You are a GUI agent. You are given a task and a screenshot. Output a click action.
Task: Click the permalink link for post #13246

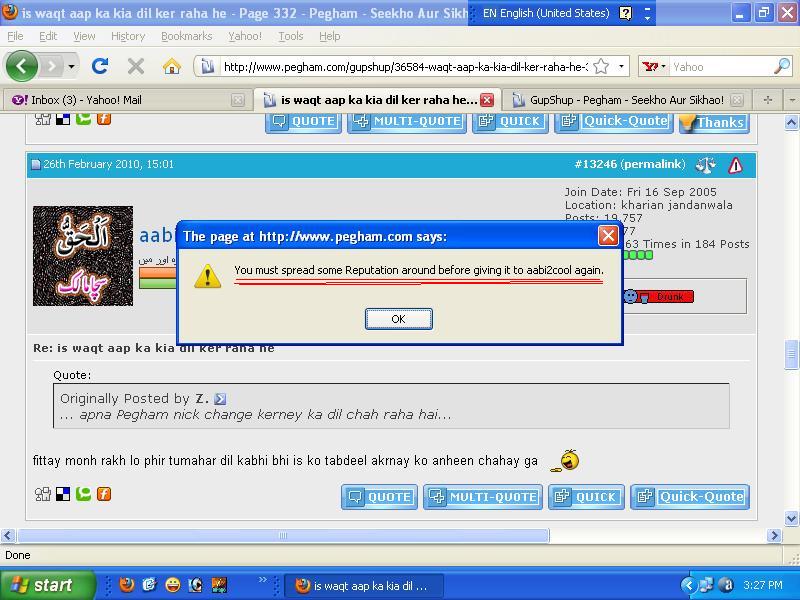653,164
